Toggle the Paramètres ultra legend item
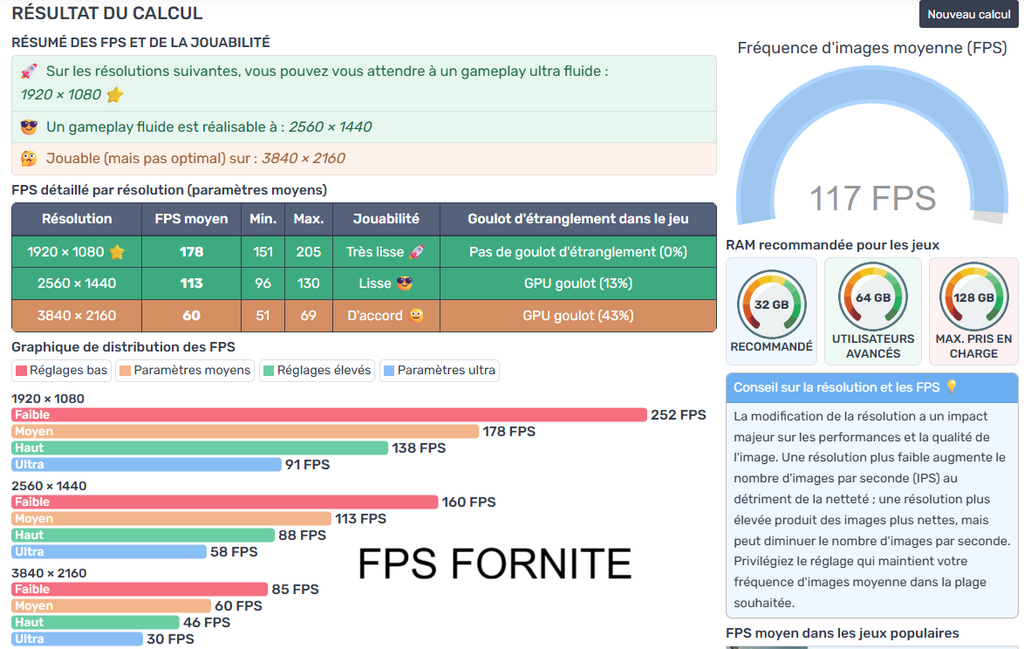The height and width of the screenshot is (649, 1024). 439,370
